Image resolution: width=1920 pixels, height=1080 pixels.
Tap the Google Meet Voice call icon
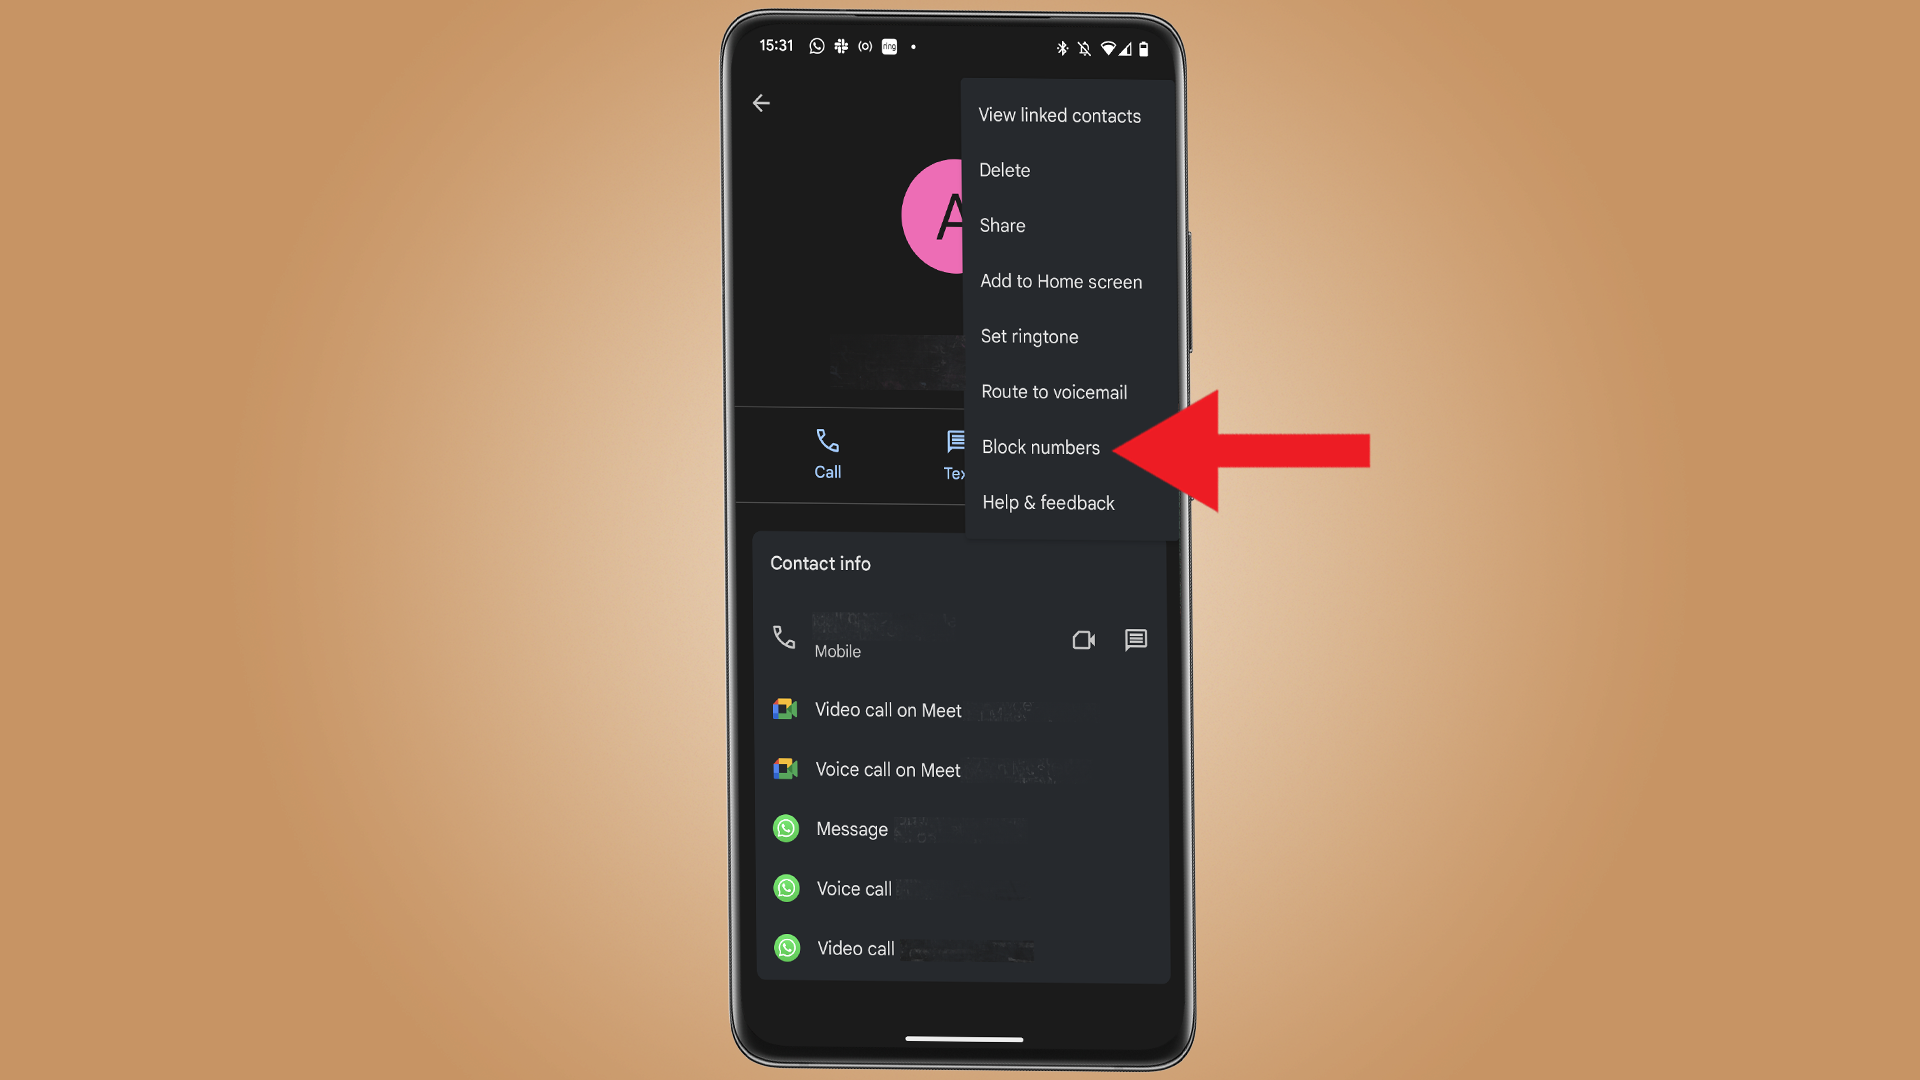coord(785,769)
